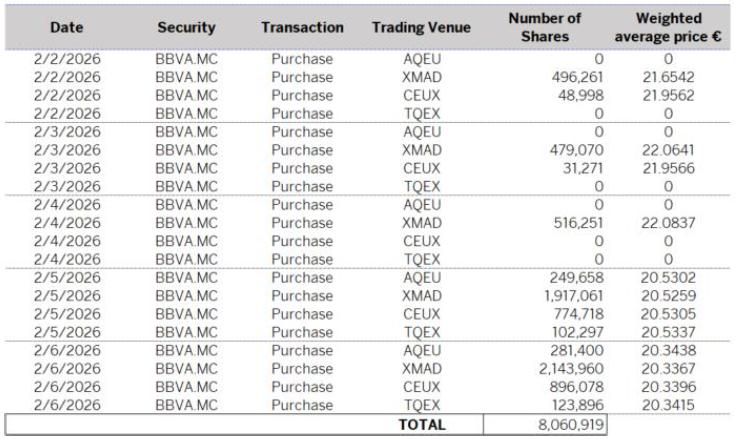This screenshot has width=736, height=439.
Task: Select the 22.0837 average price cell
Action: 667,222
